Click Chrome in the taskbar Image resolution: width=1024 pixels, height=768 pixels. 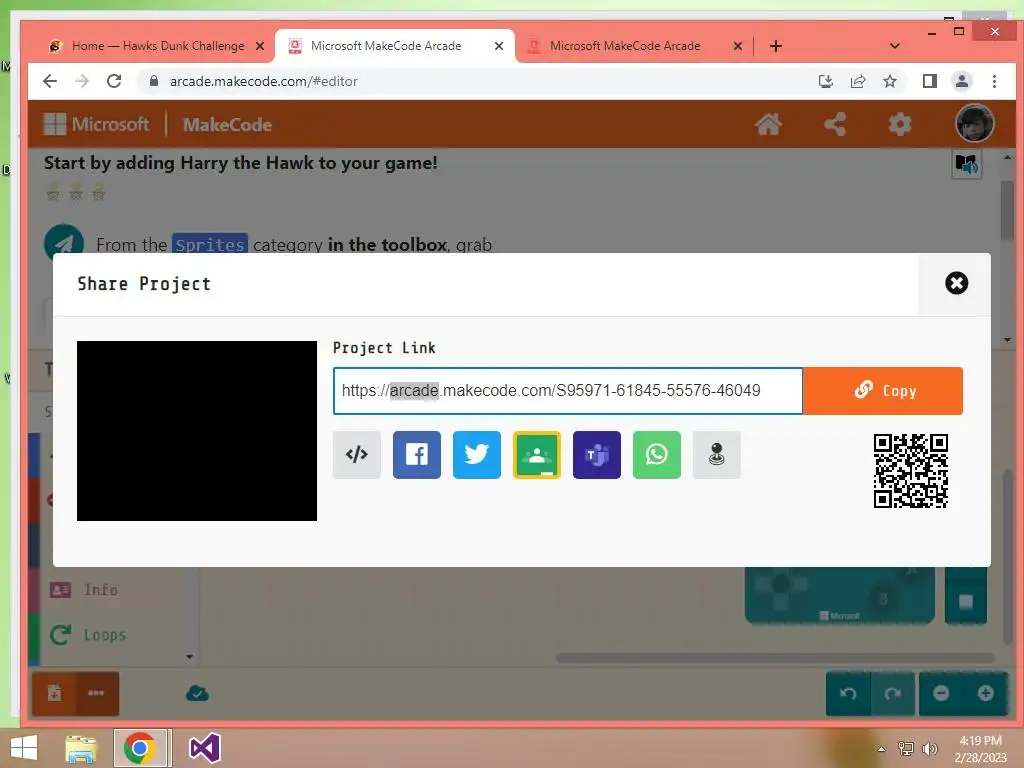[x=139, y=748]
